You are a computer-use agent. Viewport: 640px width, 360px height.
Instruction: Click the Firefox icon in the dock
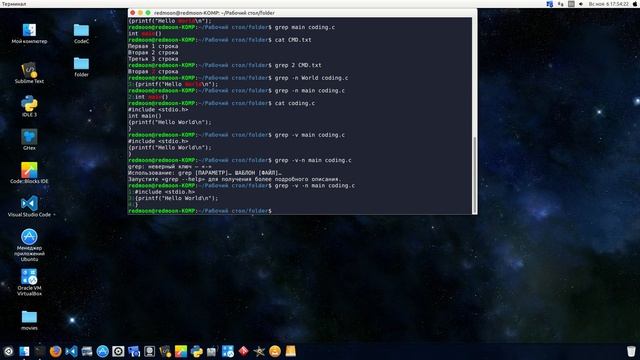[56, 351]
